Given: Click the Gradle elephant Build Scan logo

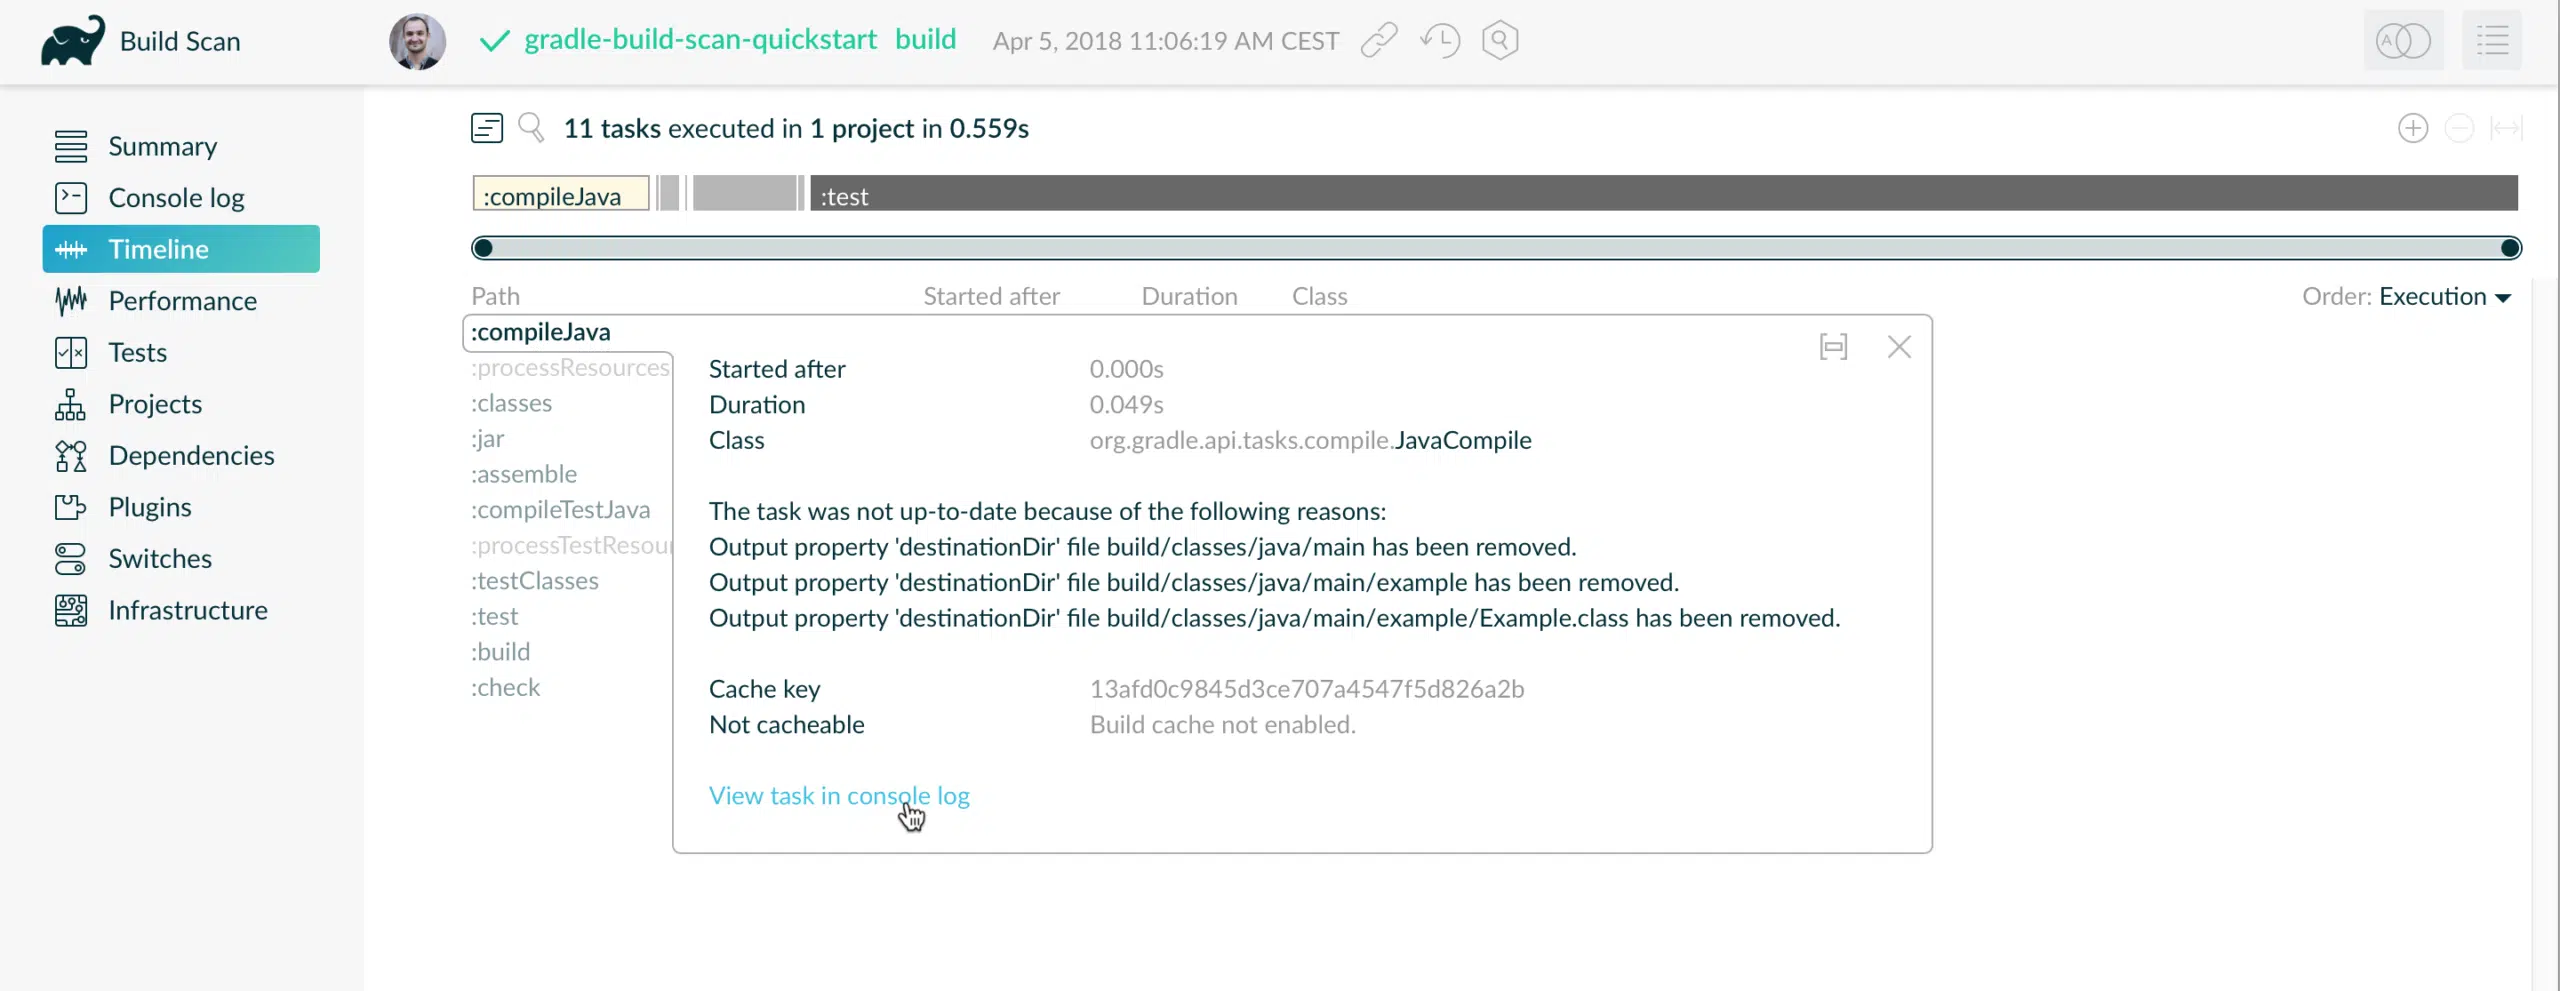Looking at the screenshot, I should point(72,41).
